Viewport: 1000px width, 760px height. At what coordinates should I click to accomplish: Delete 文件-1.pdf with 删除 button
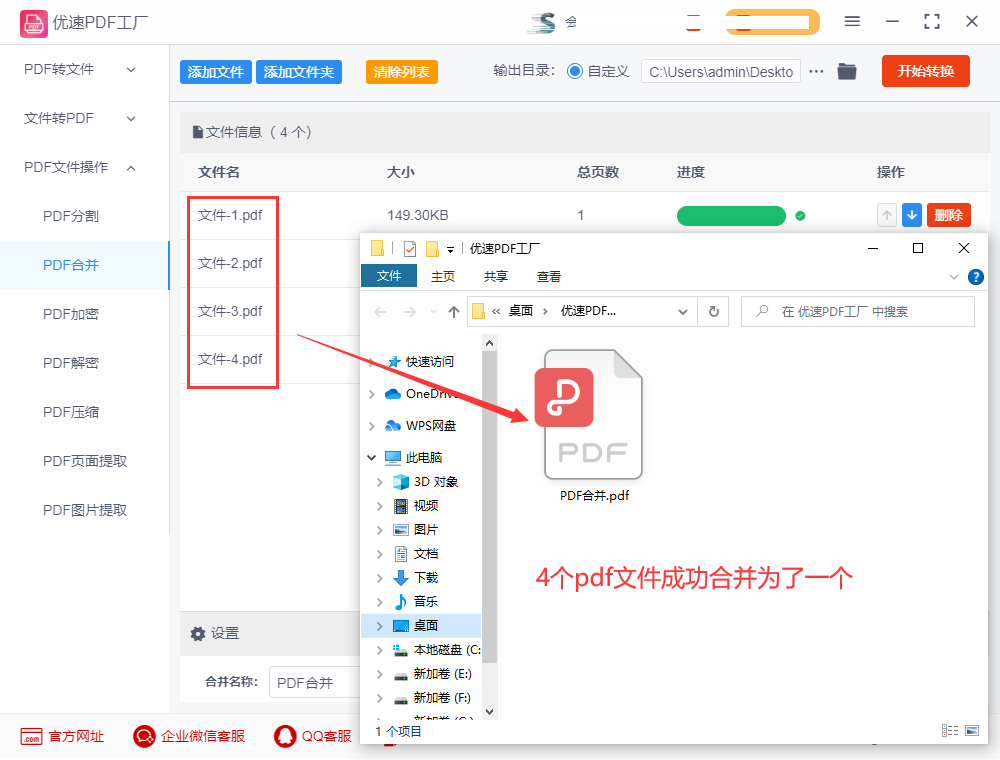tap(948, 216)
